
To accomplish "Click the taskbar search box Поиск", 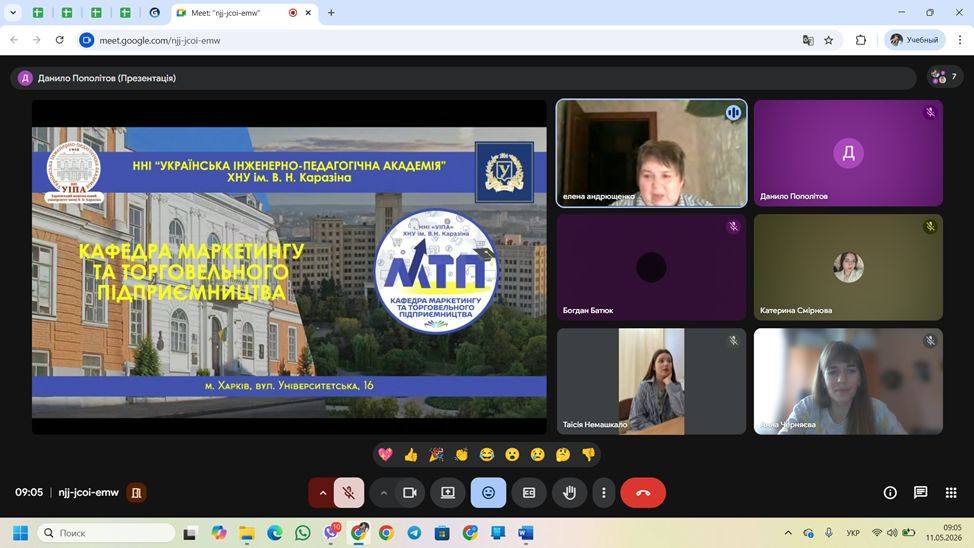I will (x=106, y=533).
